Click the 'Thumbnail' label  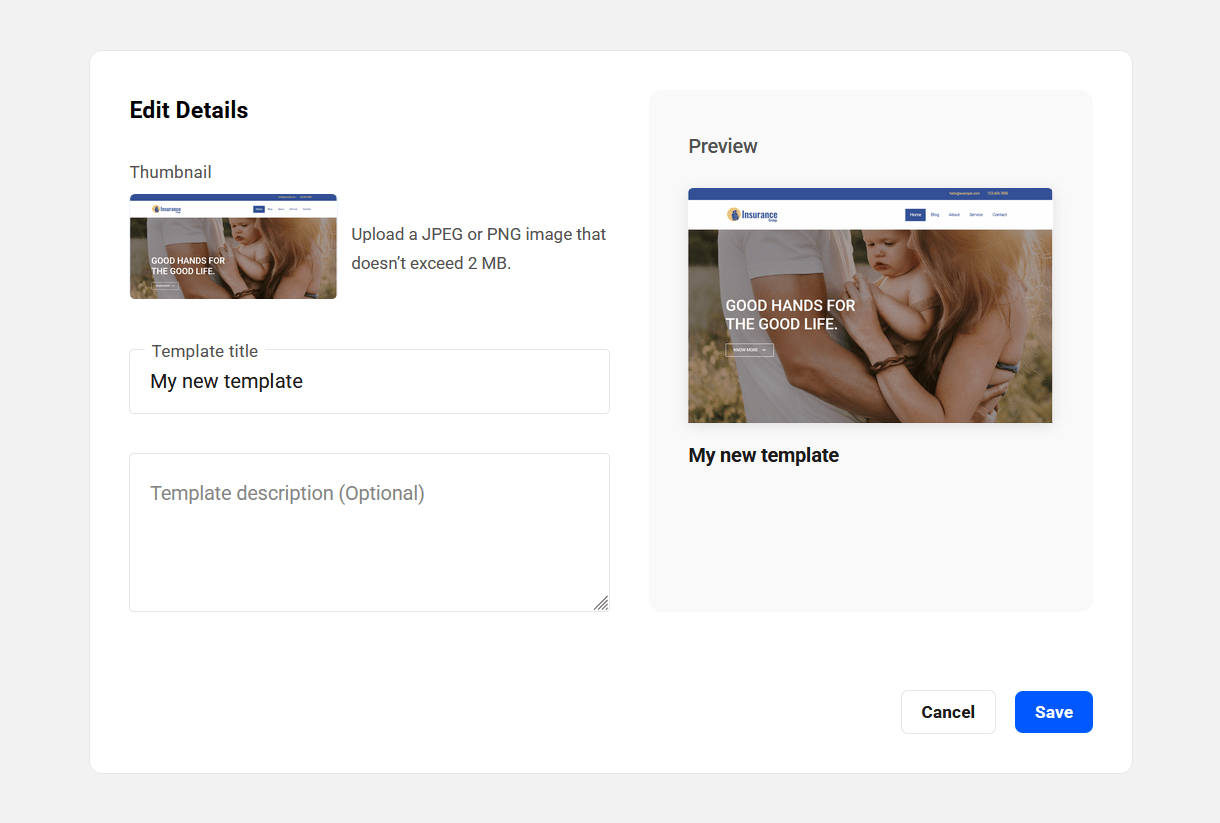(171, 172)
